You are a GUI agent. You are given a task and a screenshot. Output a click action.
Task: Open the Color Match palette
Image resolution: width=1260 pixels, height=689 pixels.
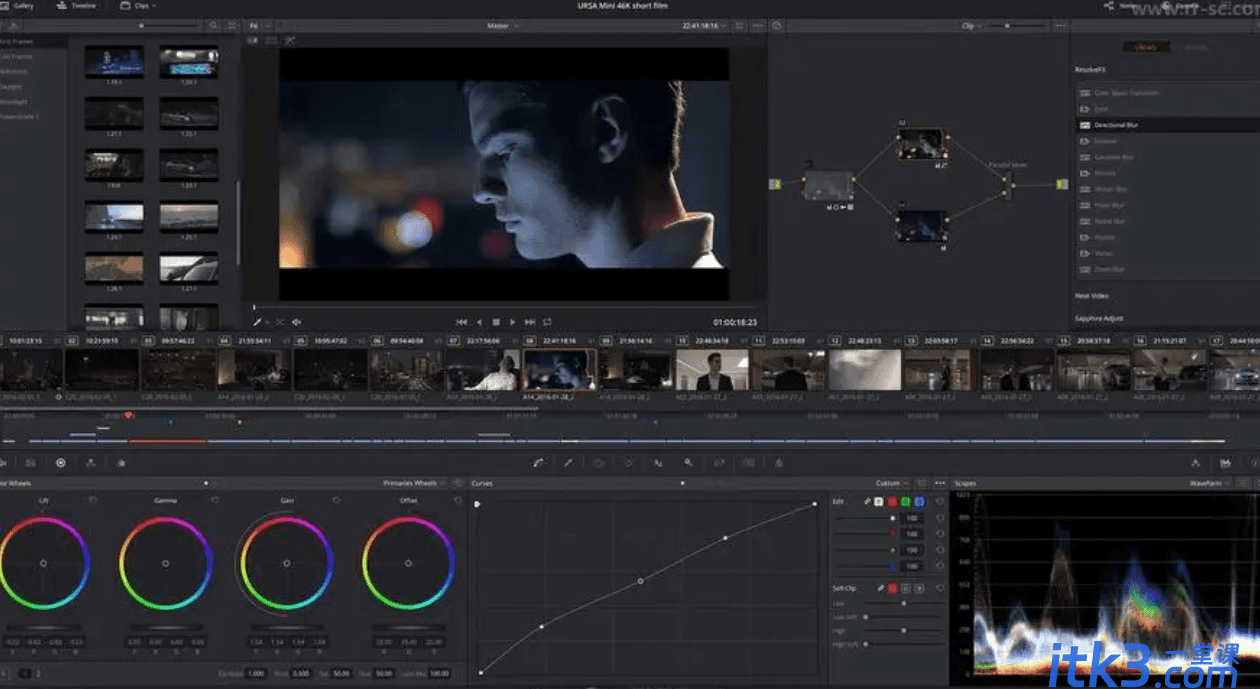pyautogui.click(x=30, y=463)
